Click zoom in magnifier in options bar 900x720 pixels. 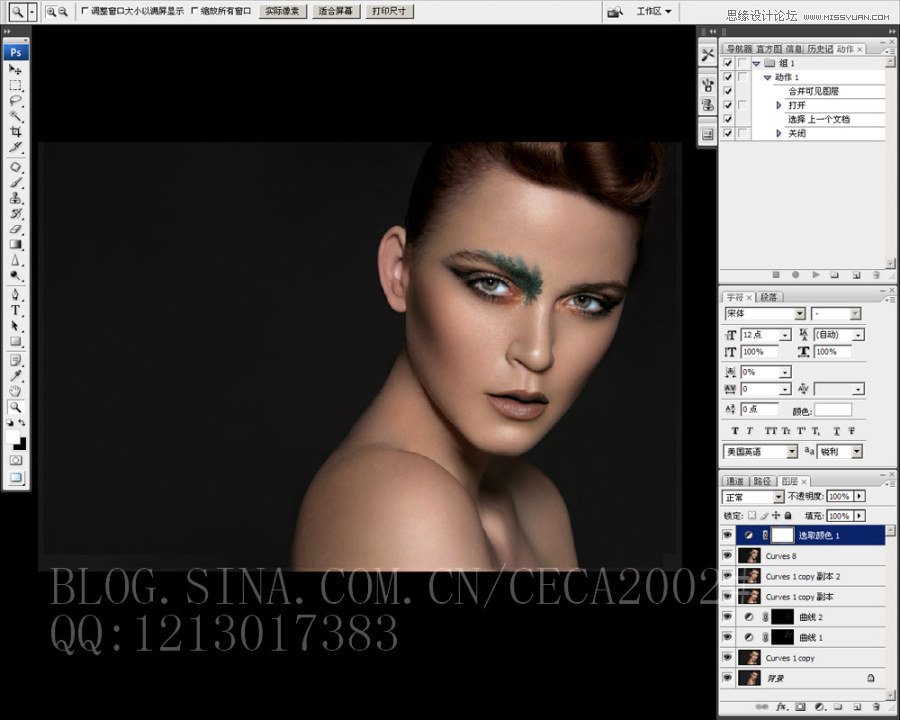(51, 11)
